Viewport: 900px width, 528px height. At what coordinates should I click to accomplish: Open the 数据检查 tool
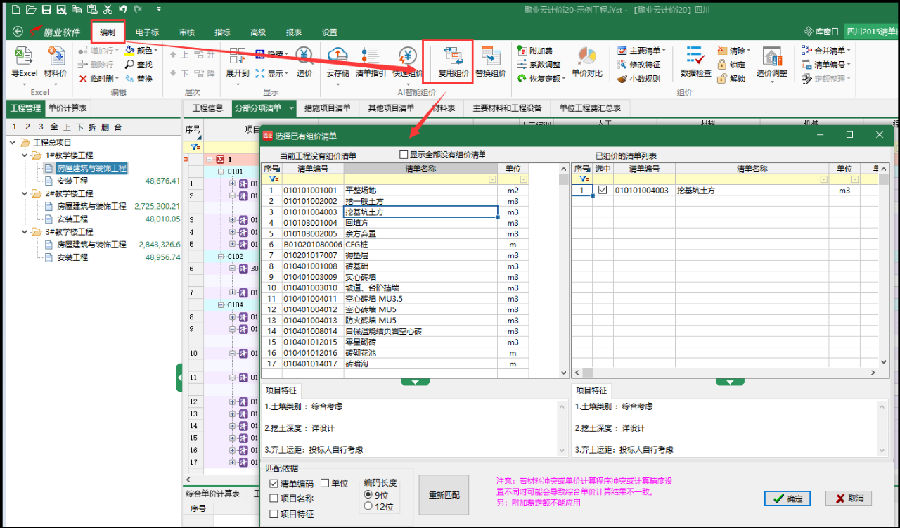696,60
